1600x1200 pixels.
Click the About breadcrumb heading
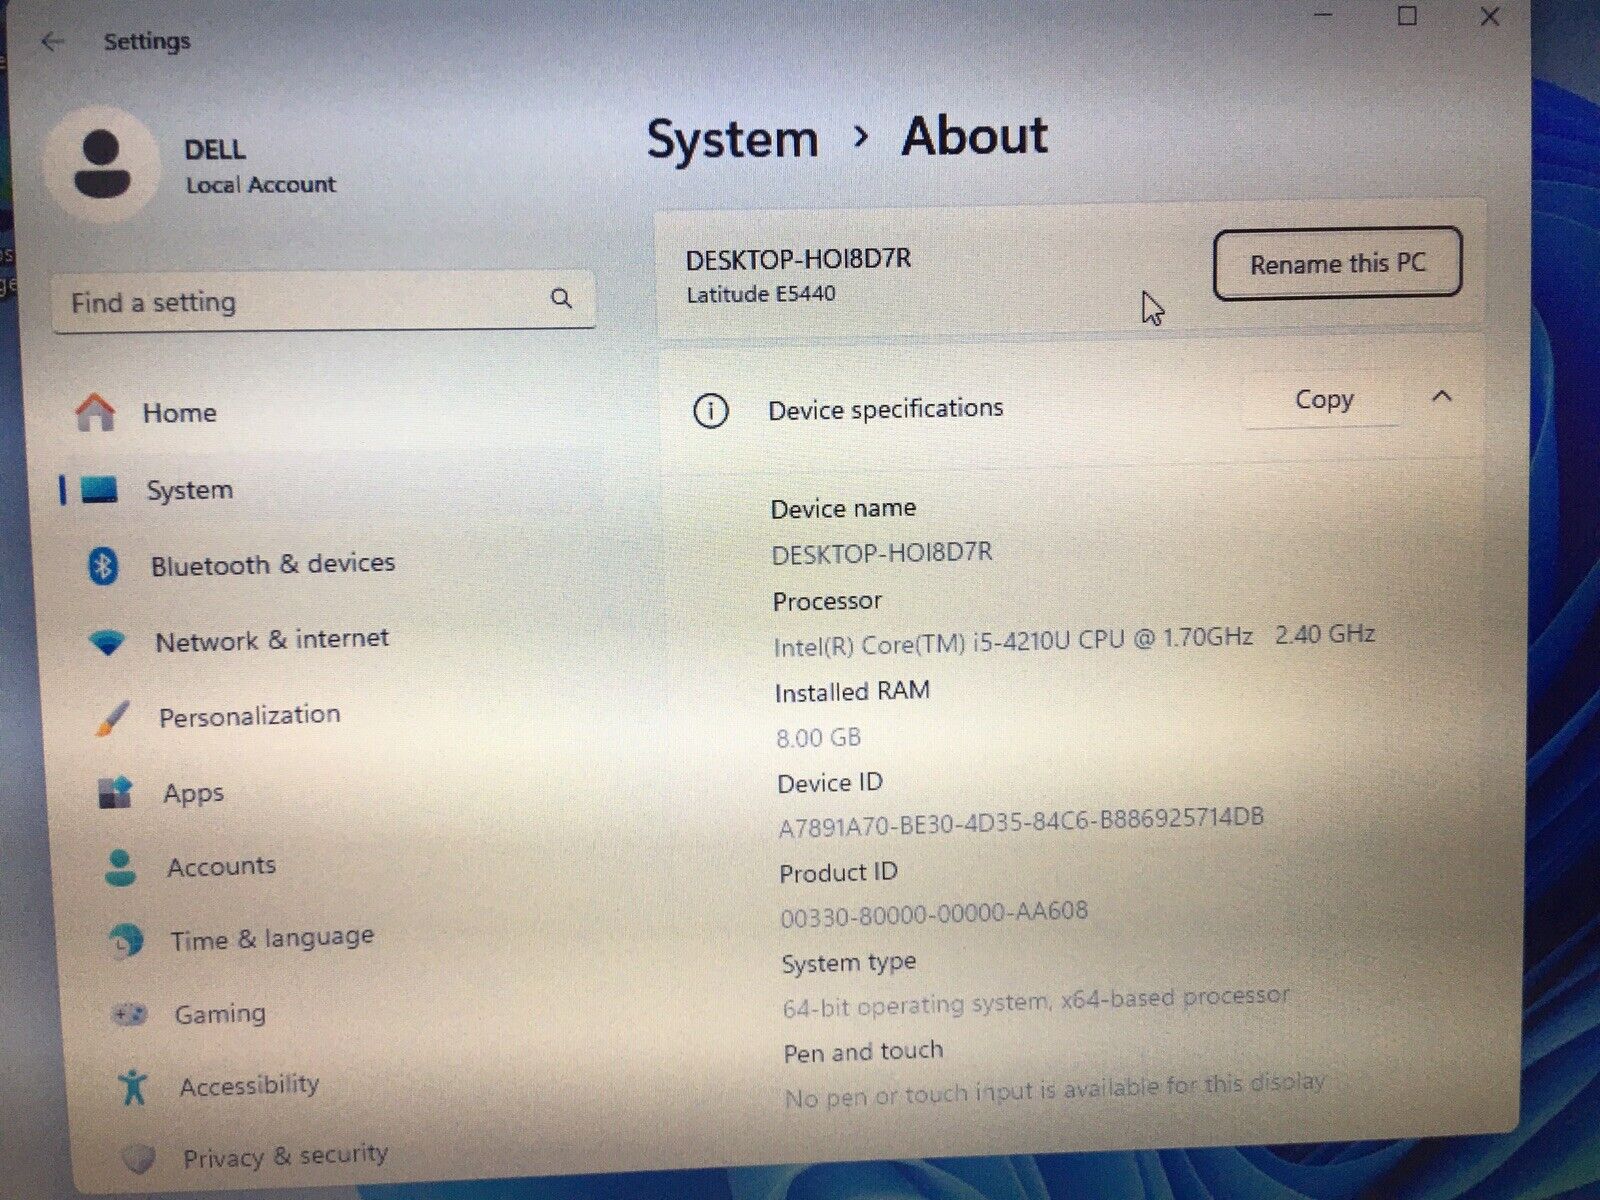click(x=974, y=136)
